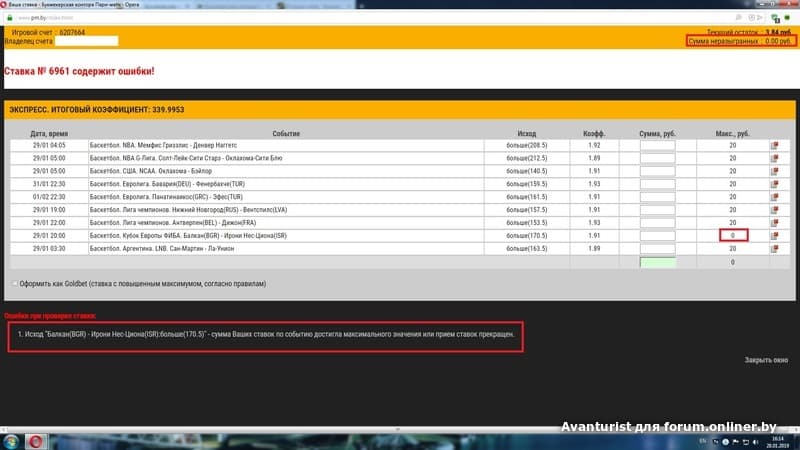Click the sum field for Бавария - Фенербахче row
Image resolution: width=800 pixels, height=450 pixels.
[657, 184]
